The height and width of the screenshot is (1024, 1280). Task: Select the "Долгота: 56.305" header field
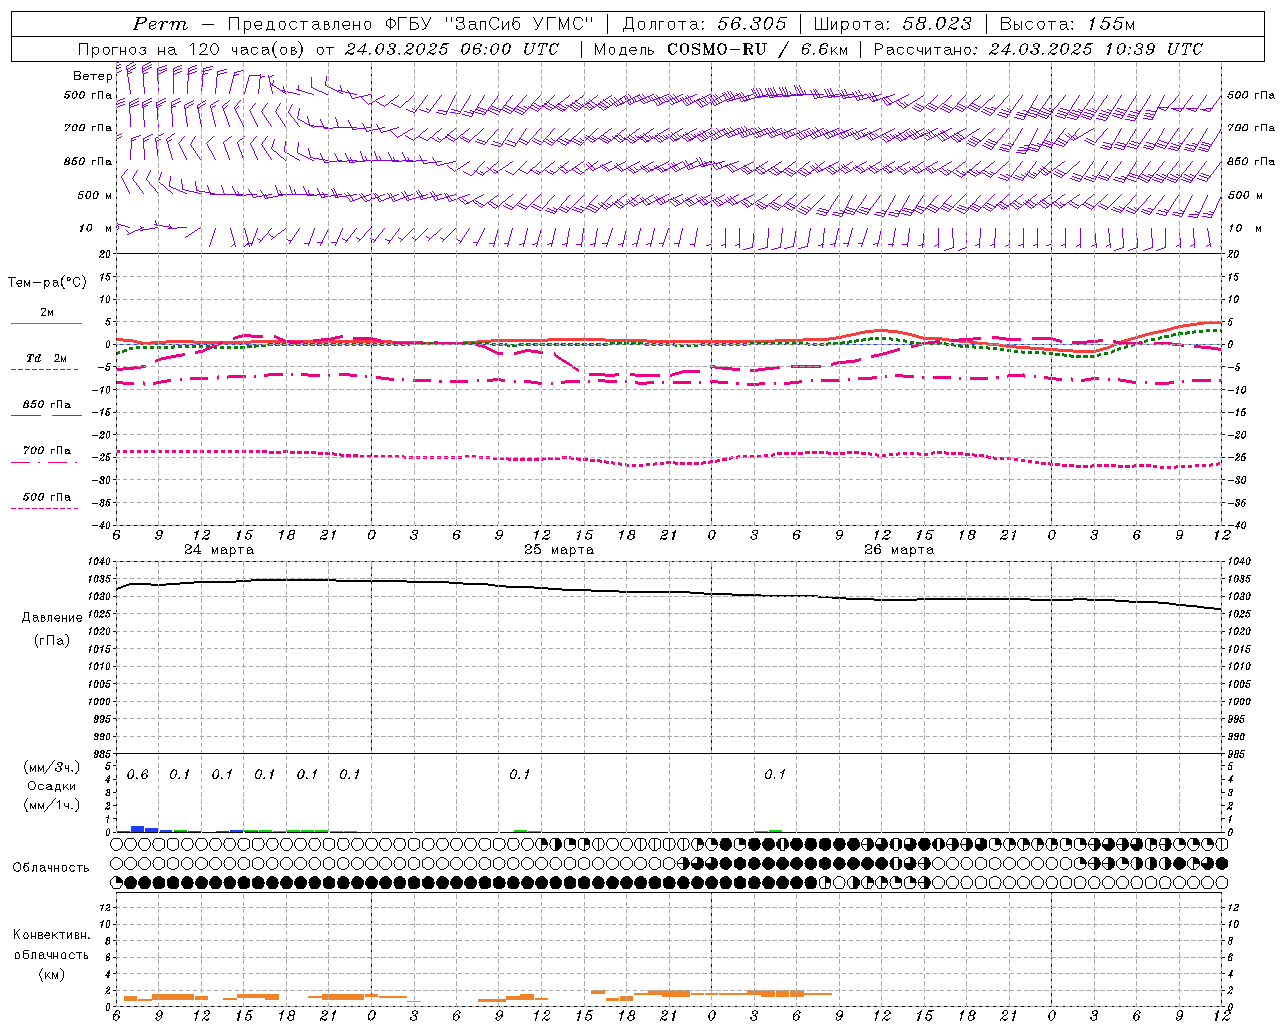click(x=705, y=24)
